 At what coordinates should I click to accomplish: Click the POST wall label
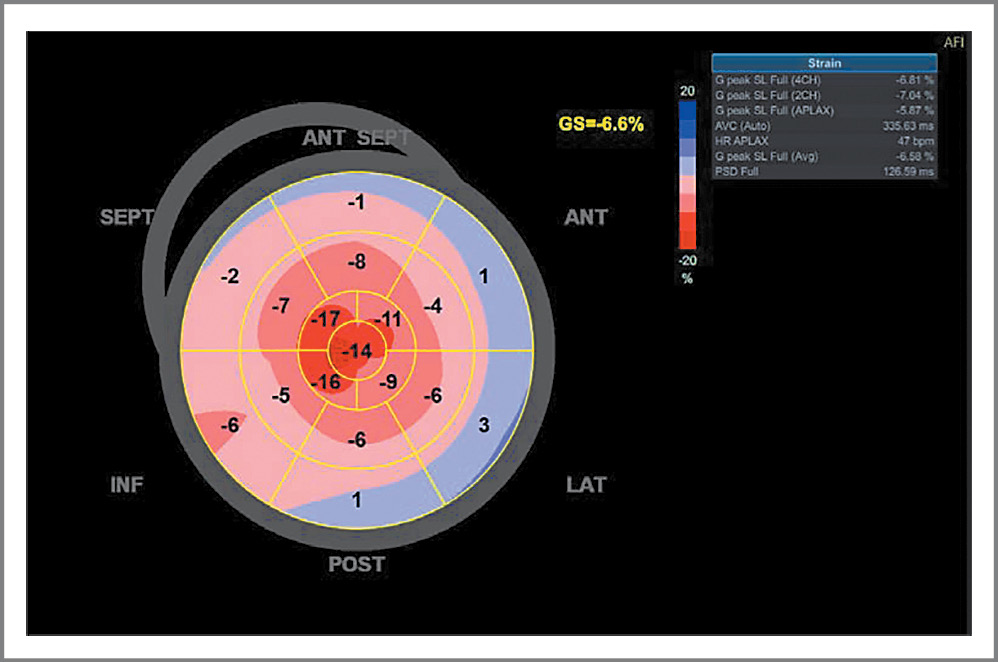pos(356,565)
